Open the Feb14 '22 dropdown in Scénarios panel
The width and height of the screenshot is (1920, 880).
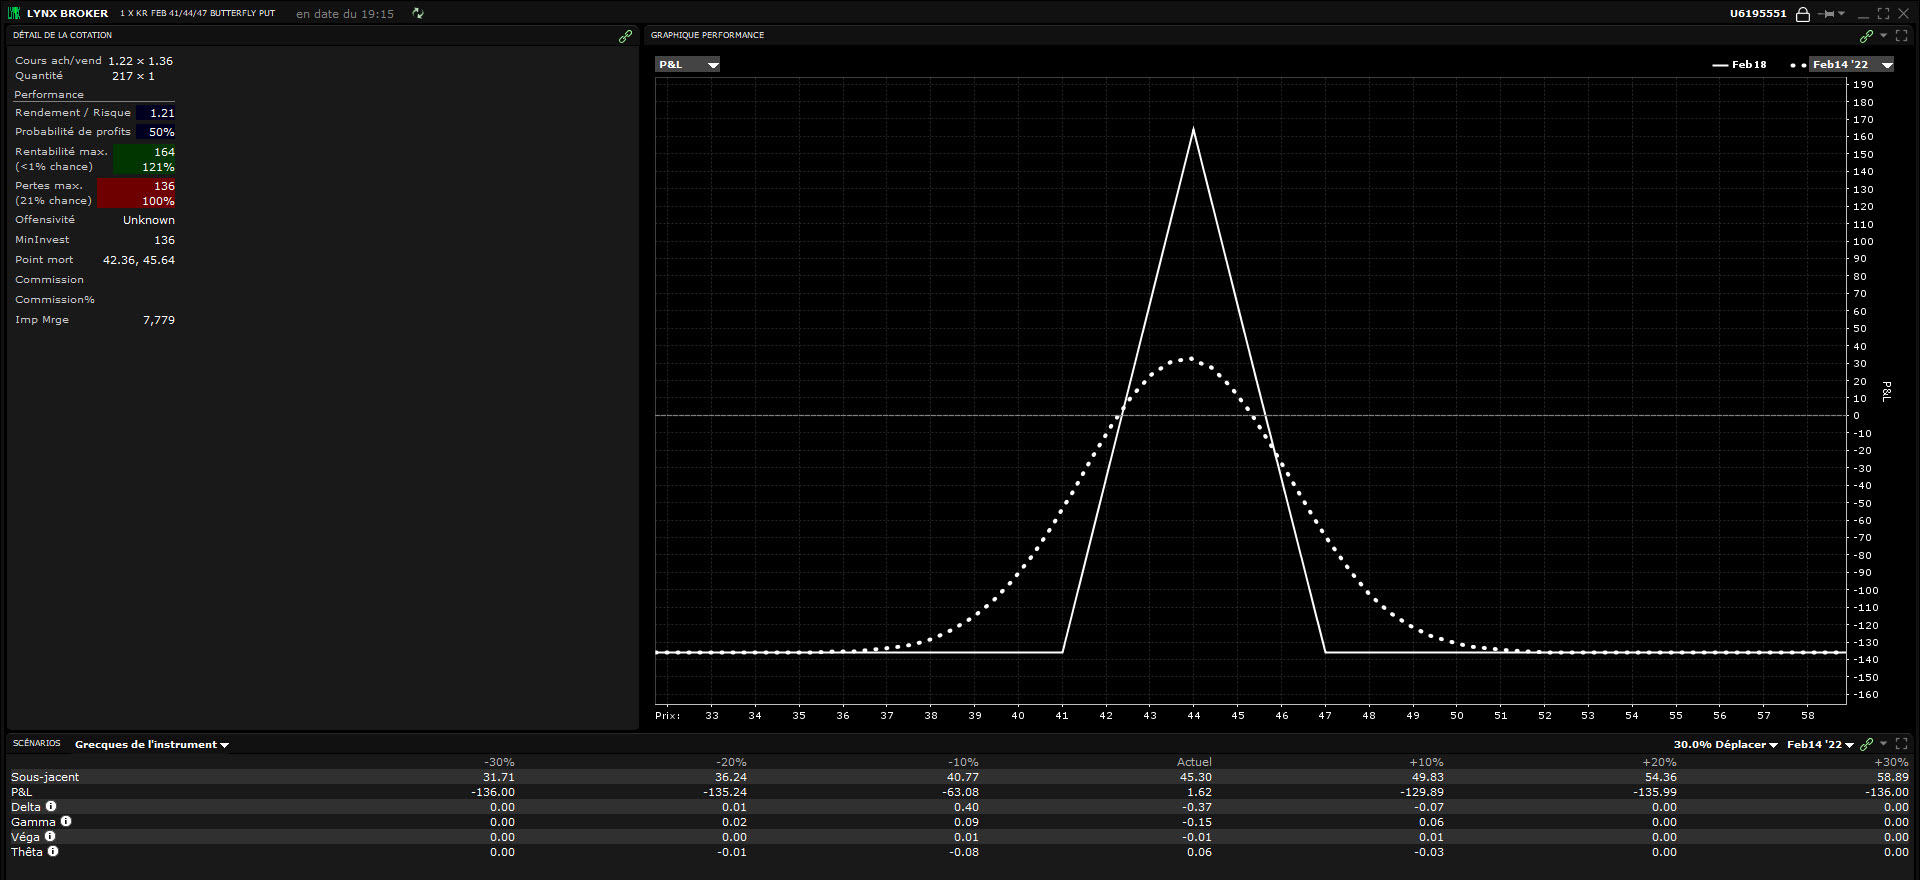click(1820, 744)
